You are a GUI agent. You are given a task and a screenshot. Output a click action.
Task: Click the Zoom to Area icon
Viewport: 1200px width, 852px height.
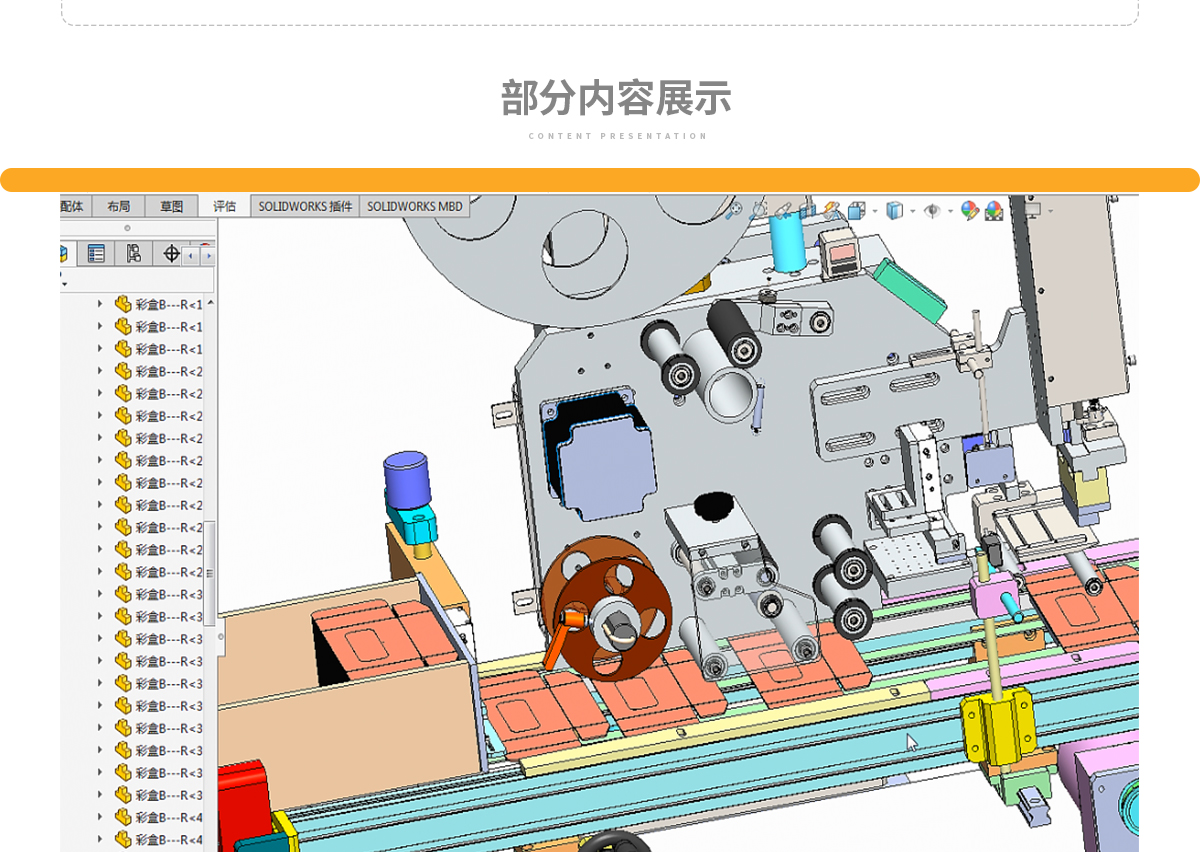click(x=758, y=210)
